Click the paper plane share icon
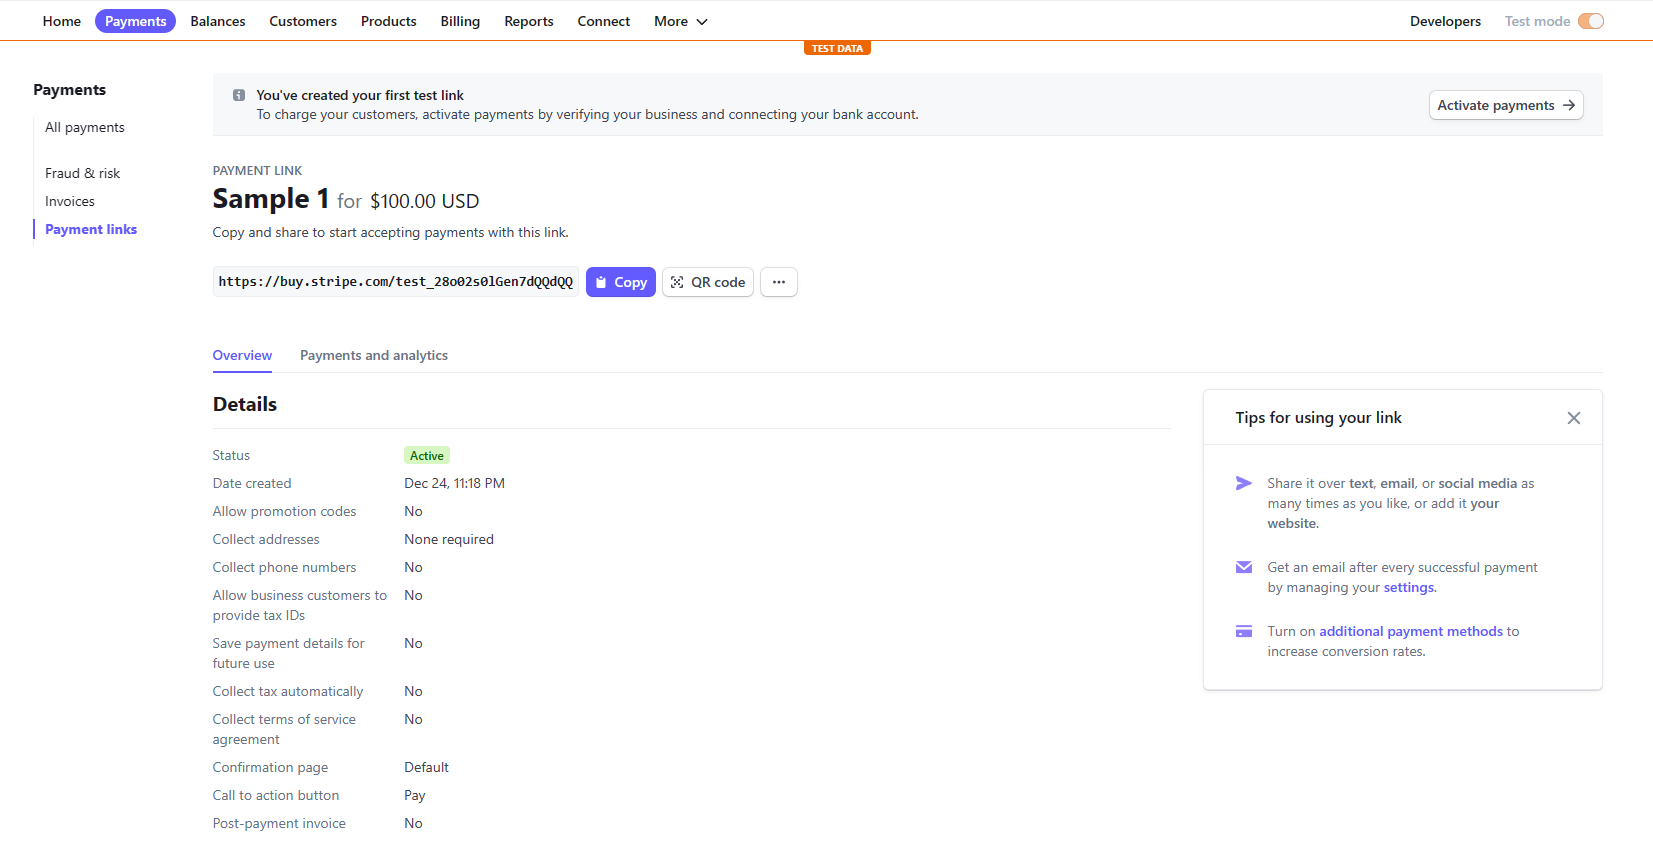The image size is (1653, 854). click(1244, 483)
